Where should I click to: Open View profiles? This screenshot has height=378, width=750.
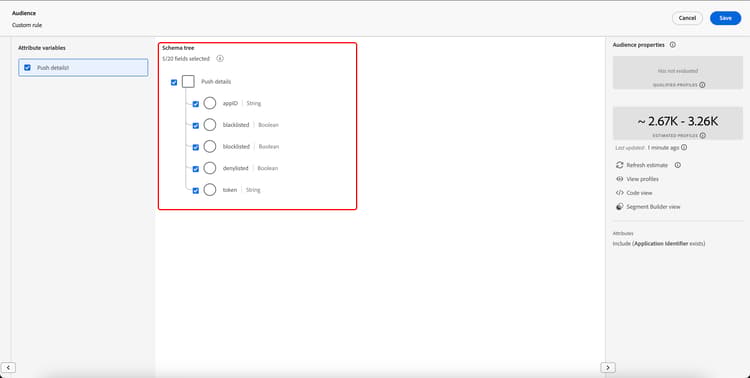[642, 179]
